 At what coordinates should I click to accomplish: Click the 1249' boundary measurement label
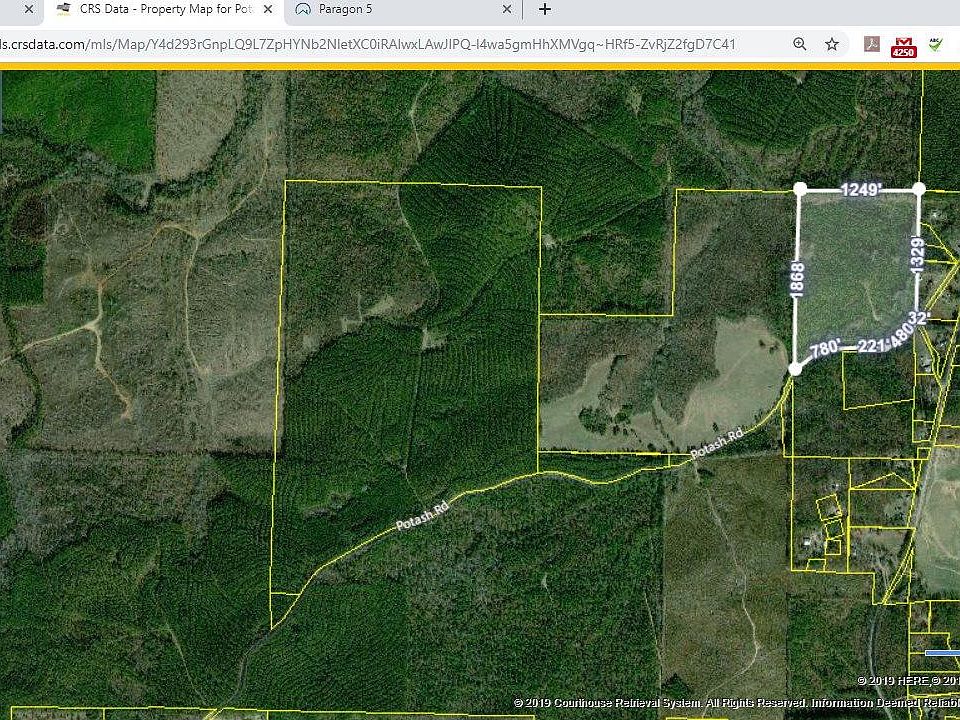point(860,189)
